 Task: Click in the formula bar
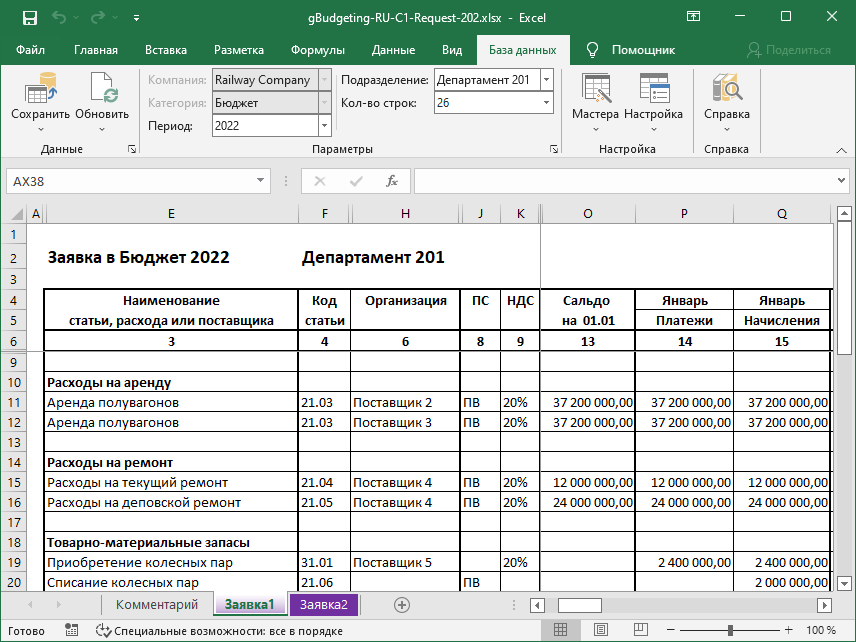point(623,181)
